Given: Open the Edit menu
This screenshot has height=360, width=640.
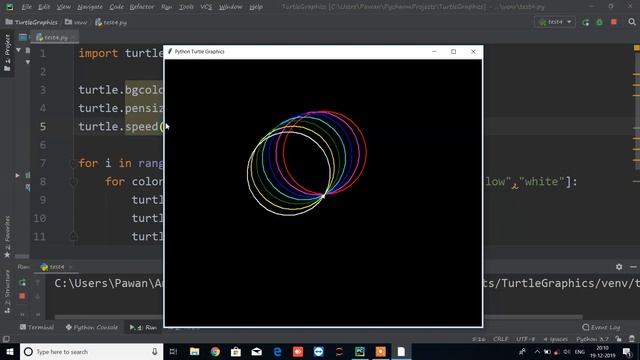Looking at the screenshot, I should click(44, 7).
